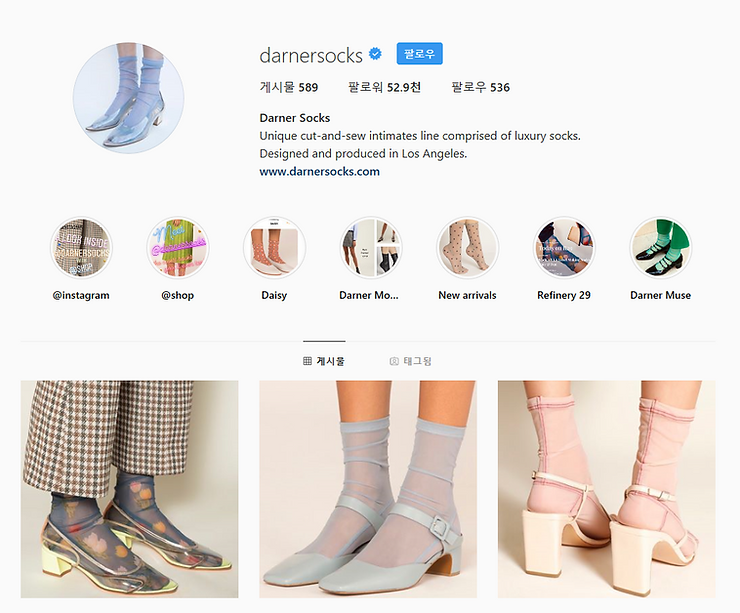Image resolution: width=740 pixels, height=613 pixels.
Task: Open the @shop story highlight
Action: tap(177, 247)
